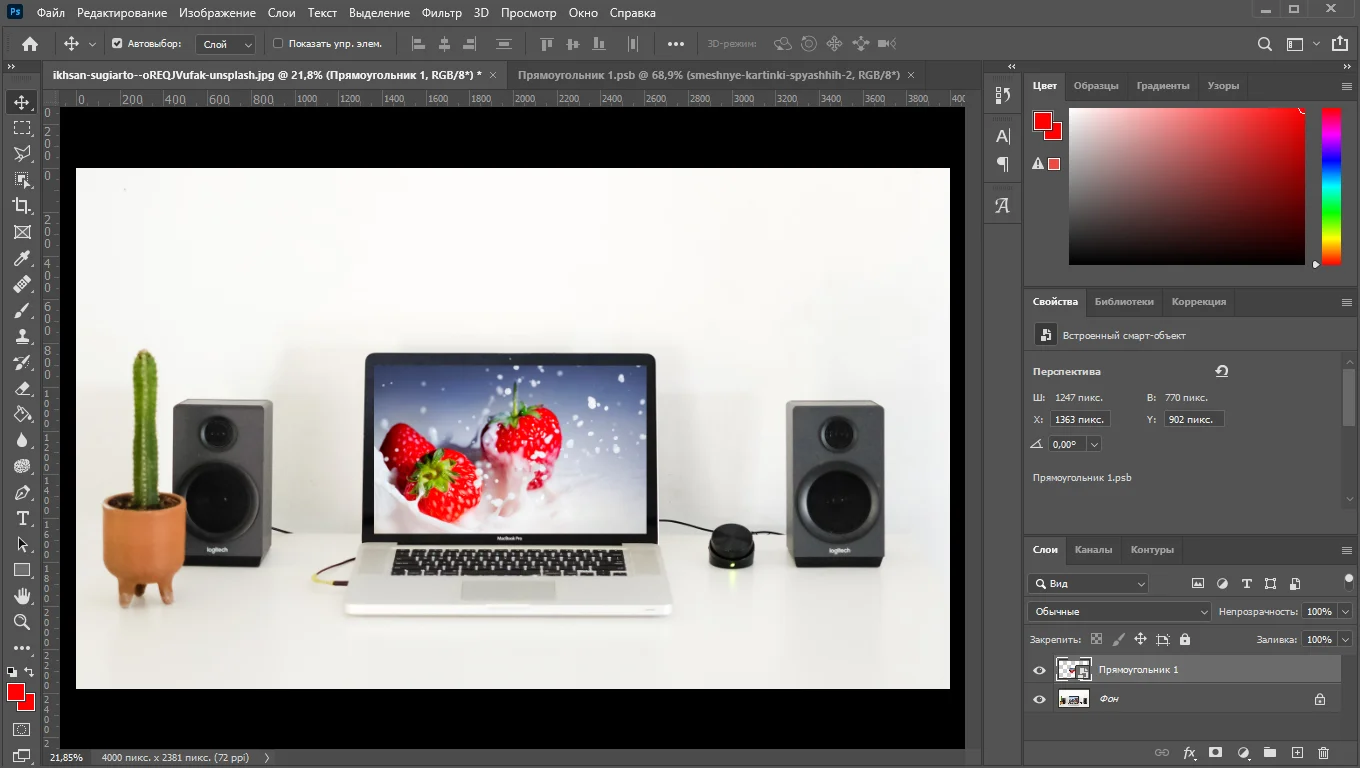Select the Eyedropper tool

tap(22, 259)
